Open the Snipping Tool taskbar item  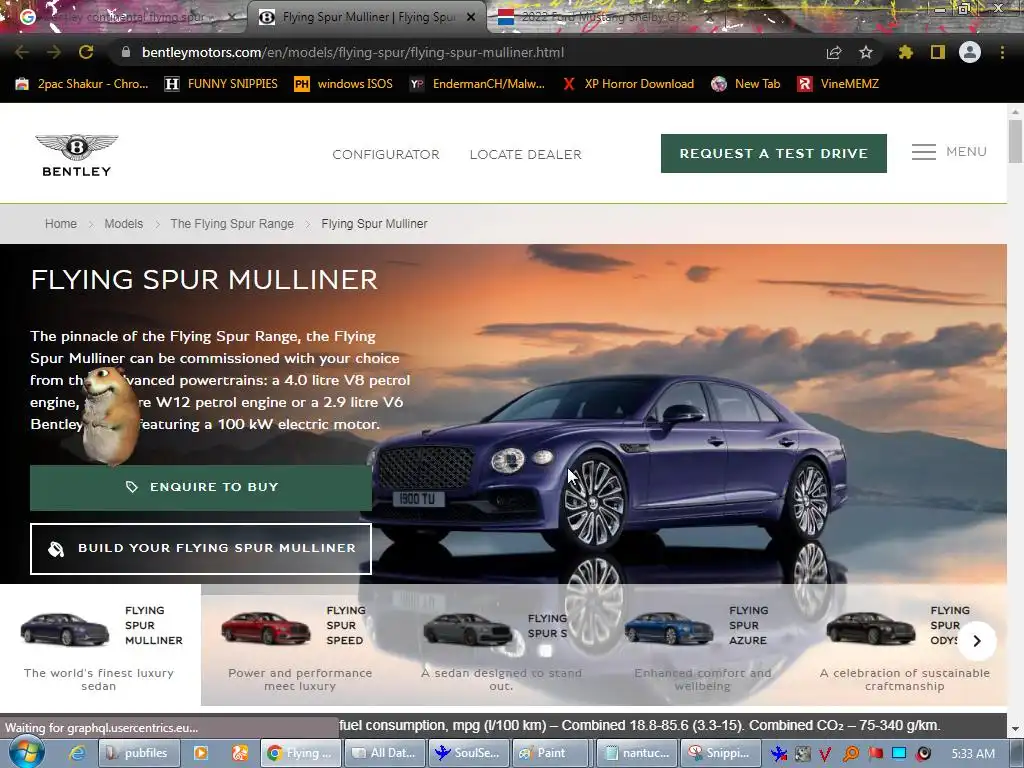(720, 753)
